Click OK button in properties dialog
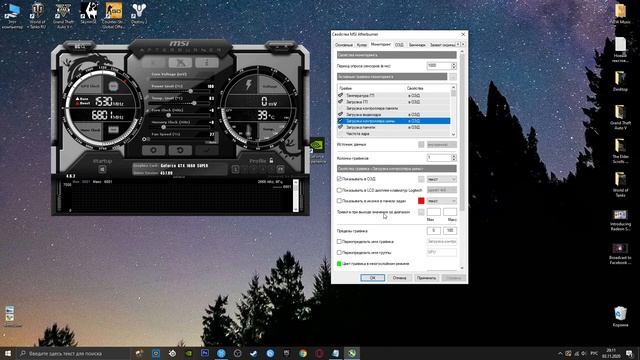This screenshot has height=360, width=640. (x=373, y=278)
